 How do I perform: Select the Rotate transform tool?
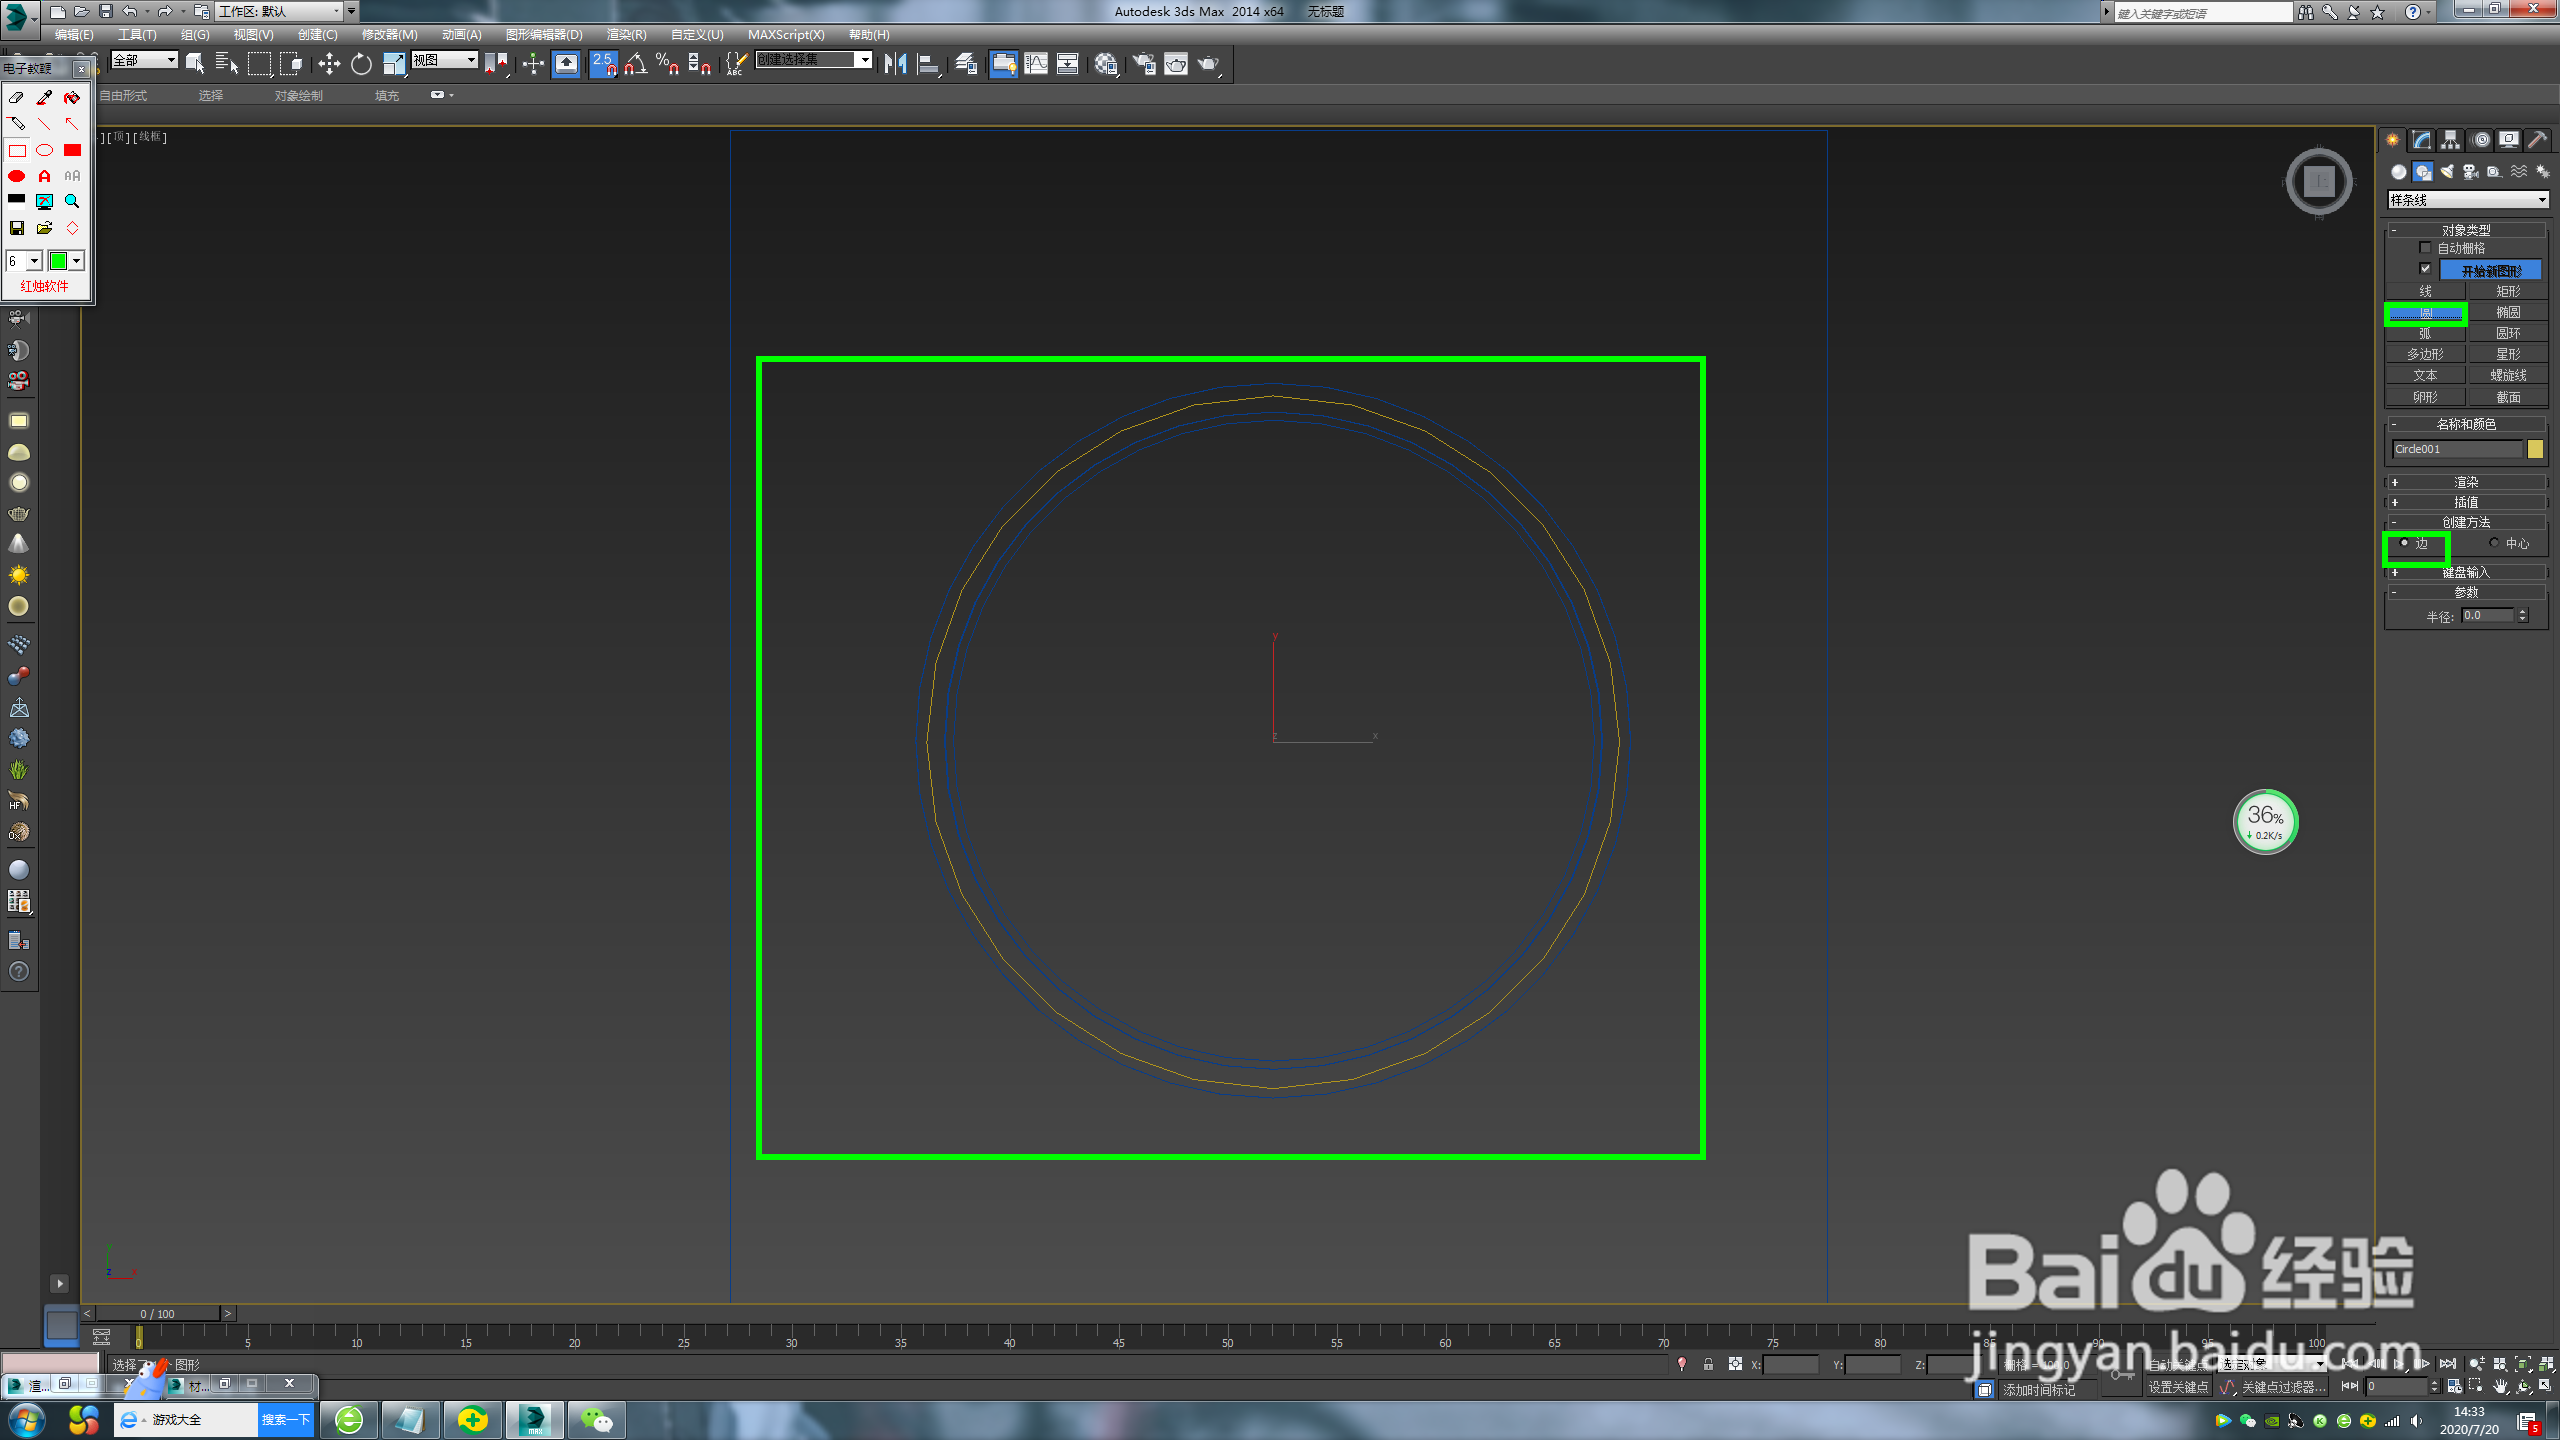tap(361, 65)
